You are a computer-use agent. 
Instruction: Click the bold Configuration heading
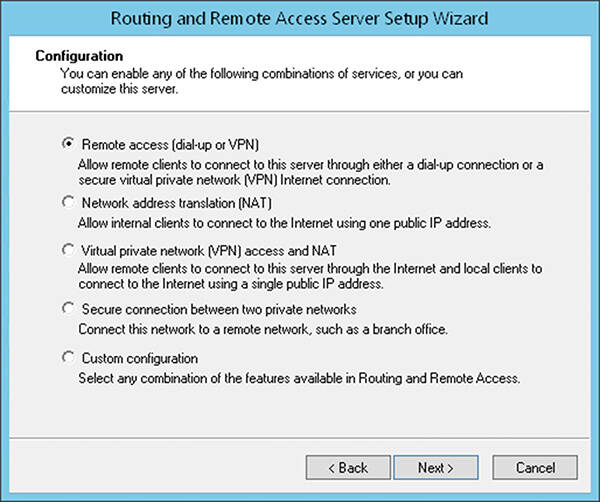click(x=79, y=56)
